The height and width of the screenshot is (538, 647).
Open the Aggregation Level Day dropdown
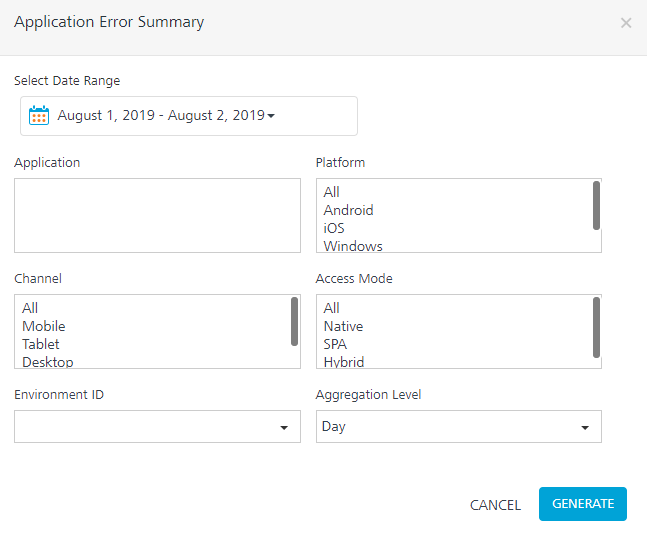pyautogui.click(x=459, y=427)
